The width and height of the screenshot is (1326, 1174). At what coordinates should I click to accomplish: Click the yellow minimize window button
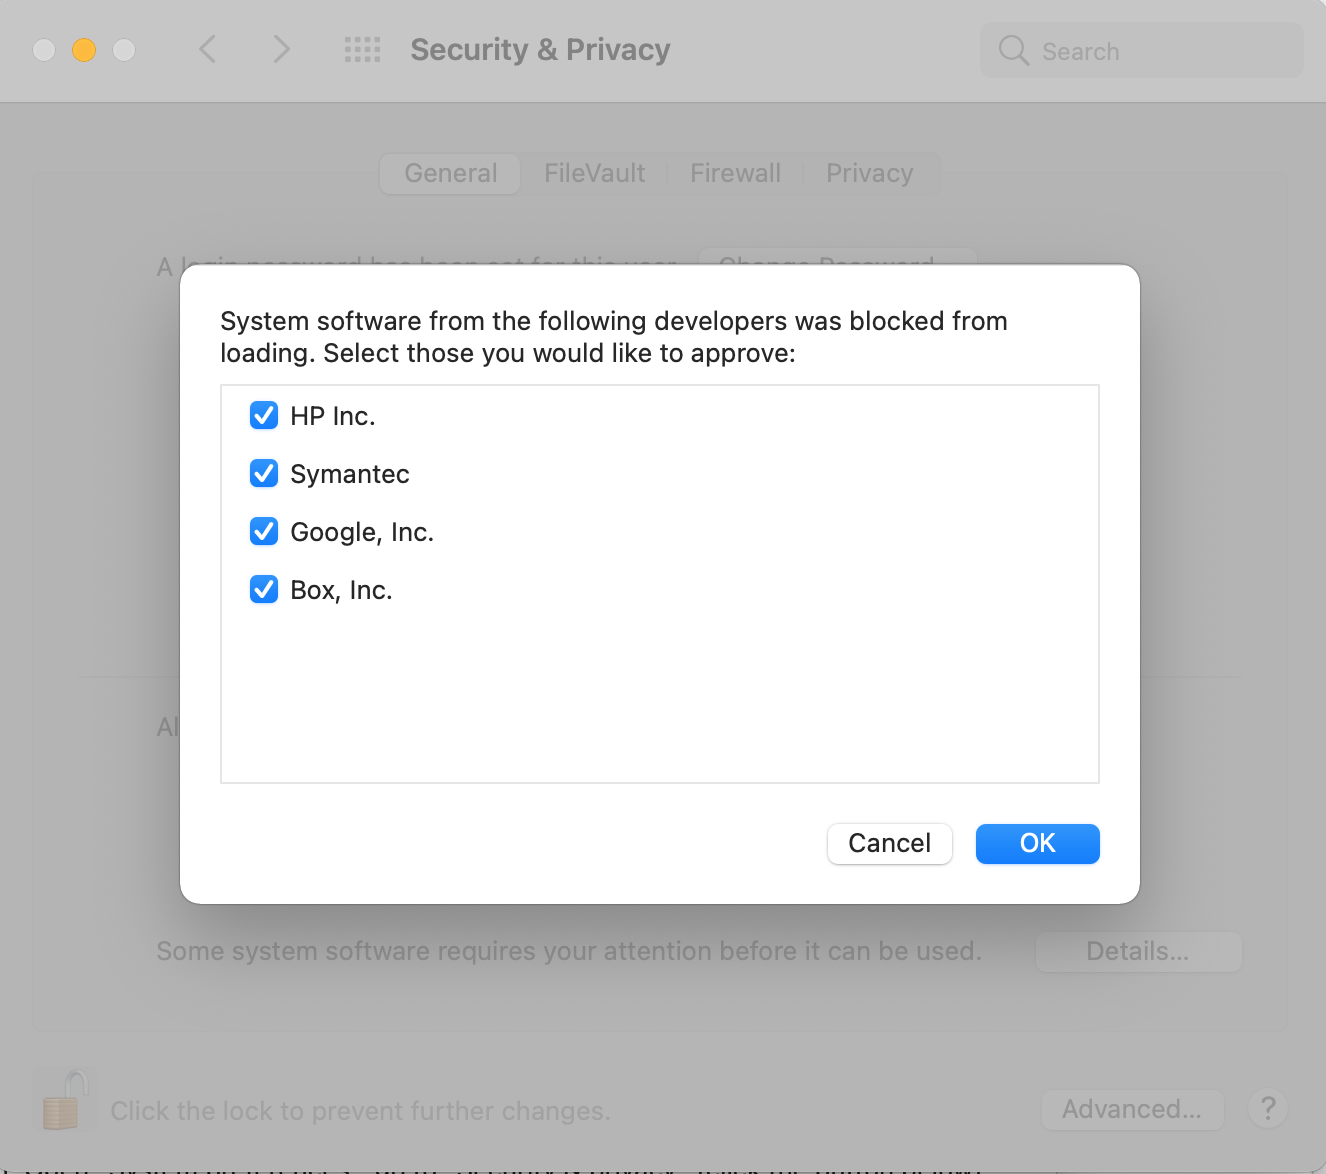(84, 49)
